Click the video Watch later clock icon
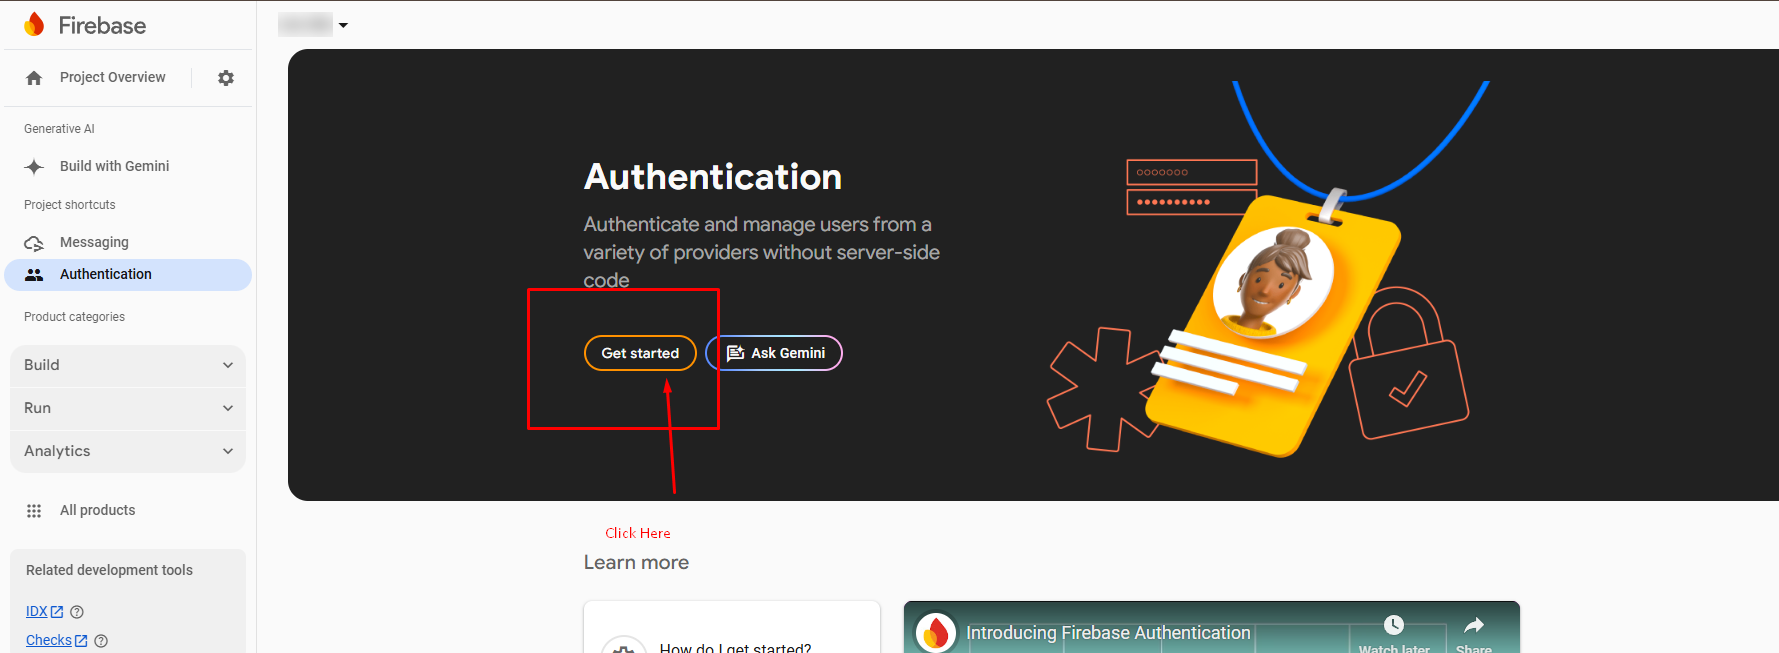1779x653 pixels. coord(1393,626)
